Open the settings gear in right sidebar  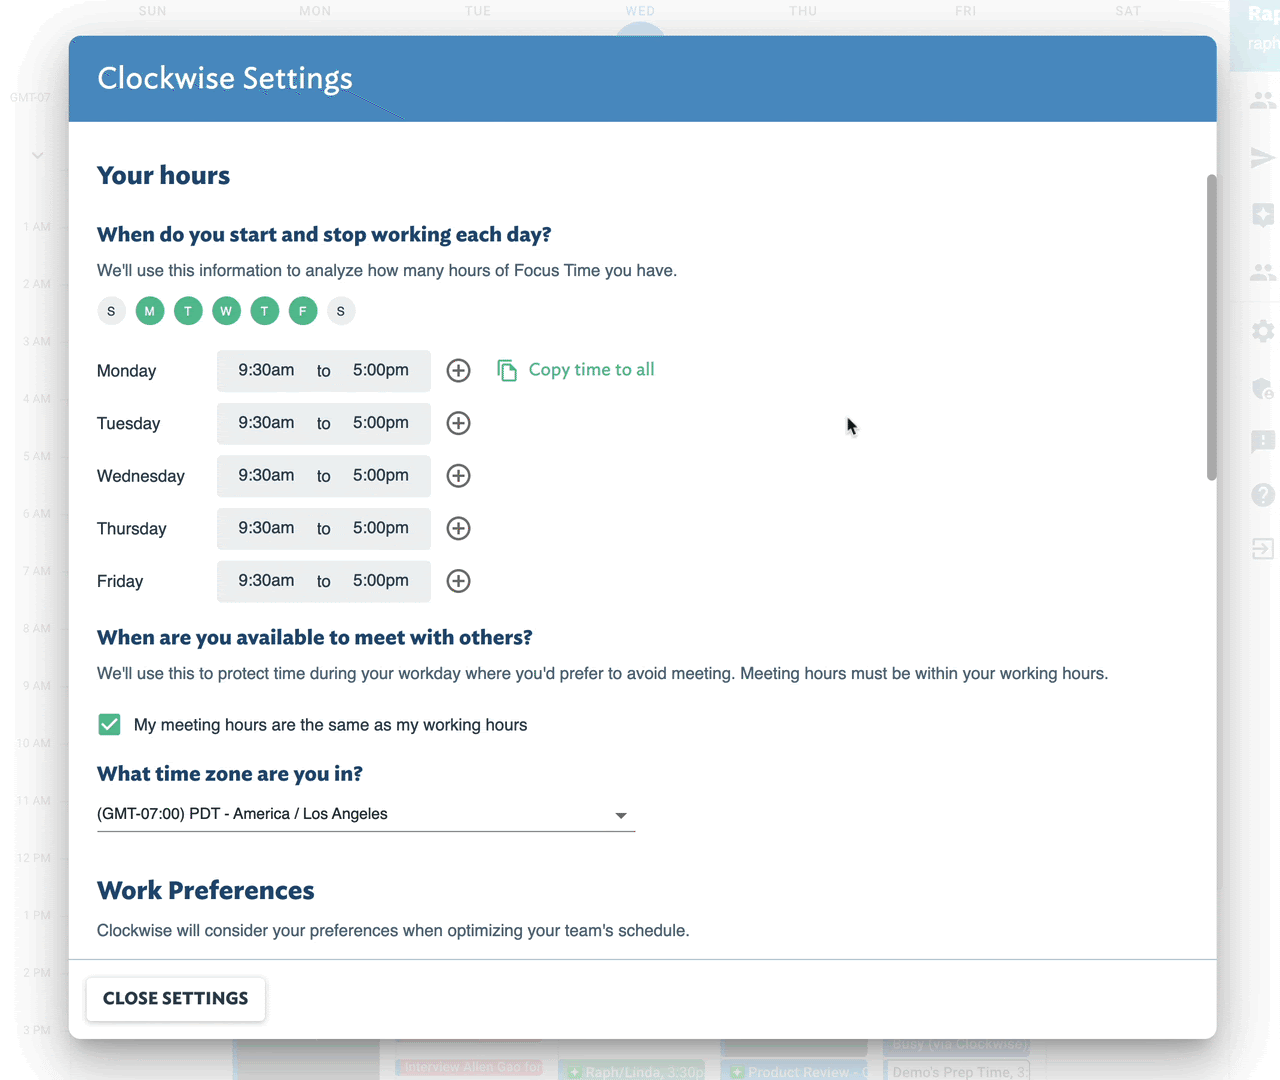click(x=1263, y=331)
